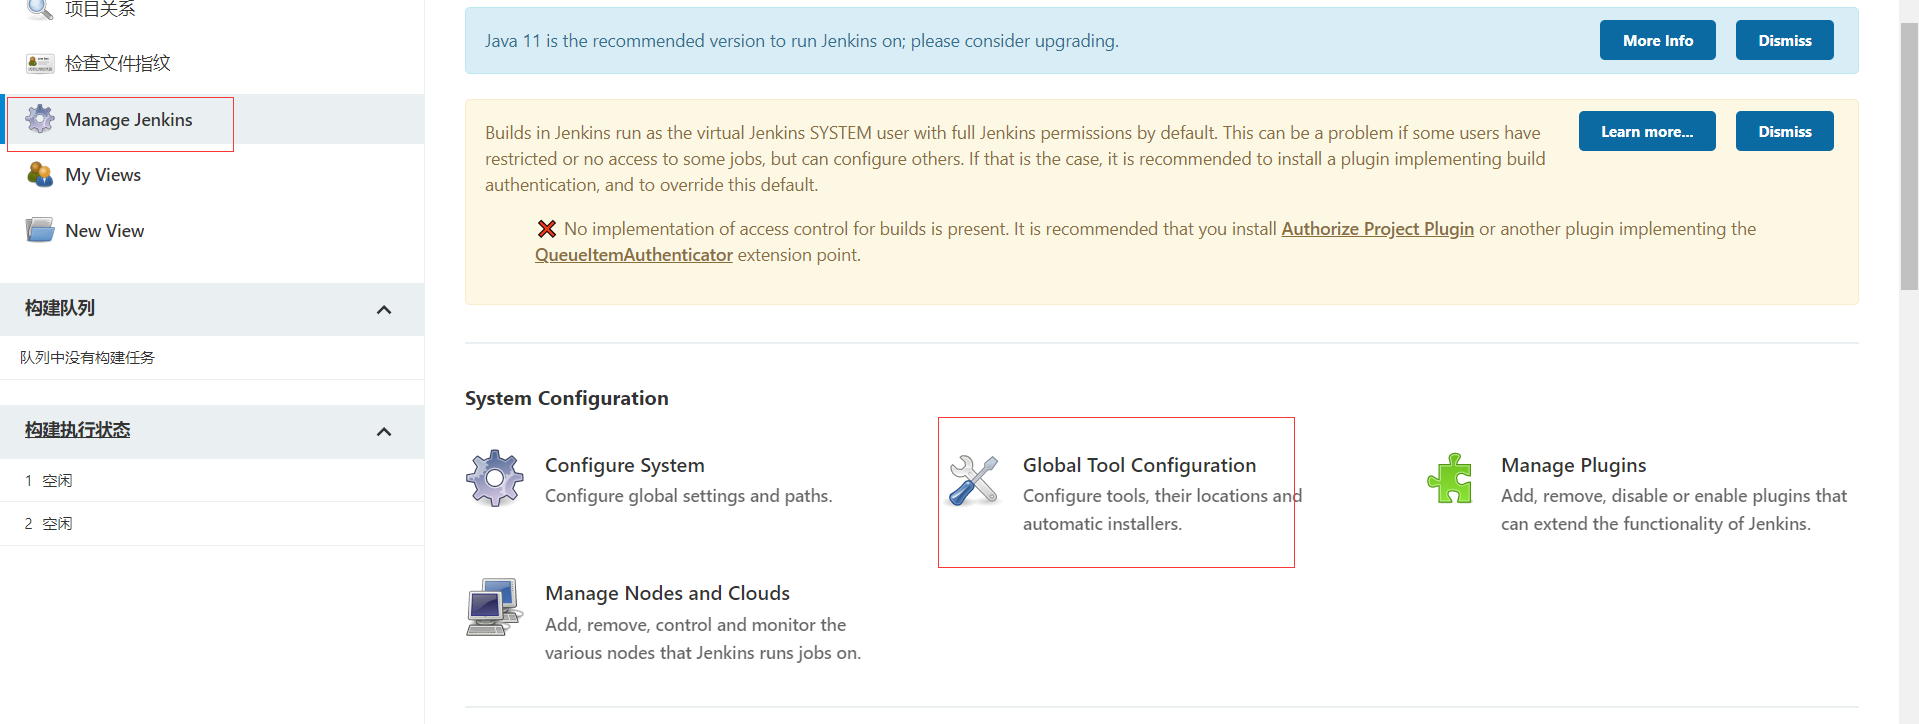Click the System Configuration heading
The image size is (1919, 724).
pyautogui.click(x=567, y=398)
